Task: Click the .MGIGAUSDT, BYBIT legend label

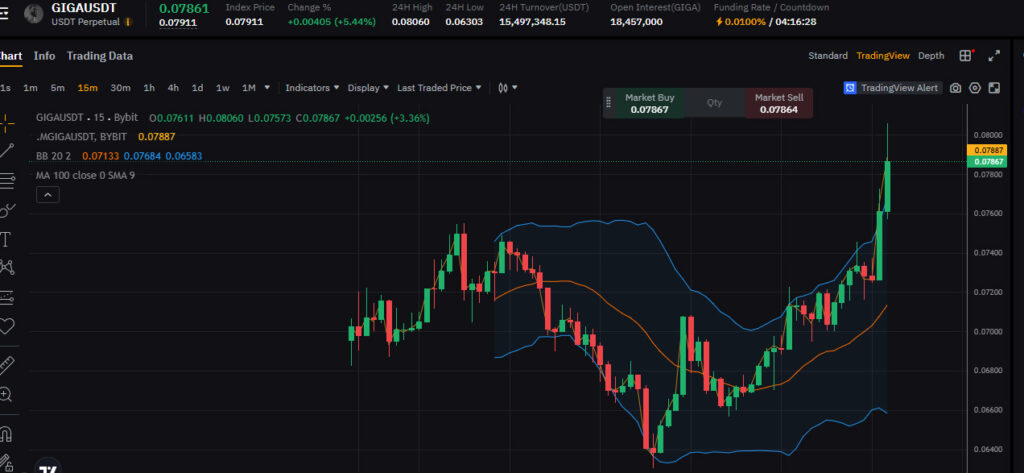Action: 82,137
